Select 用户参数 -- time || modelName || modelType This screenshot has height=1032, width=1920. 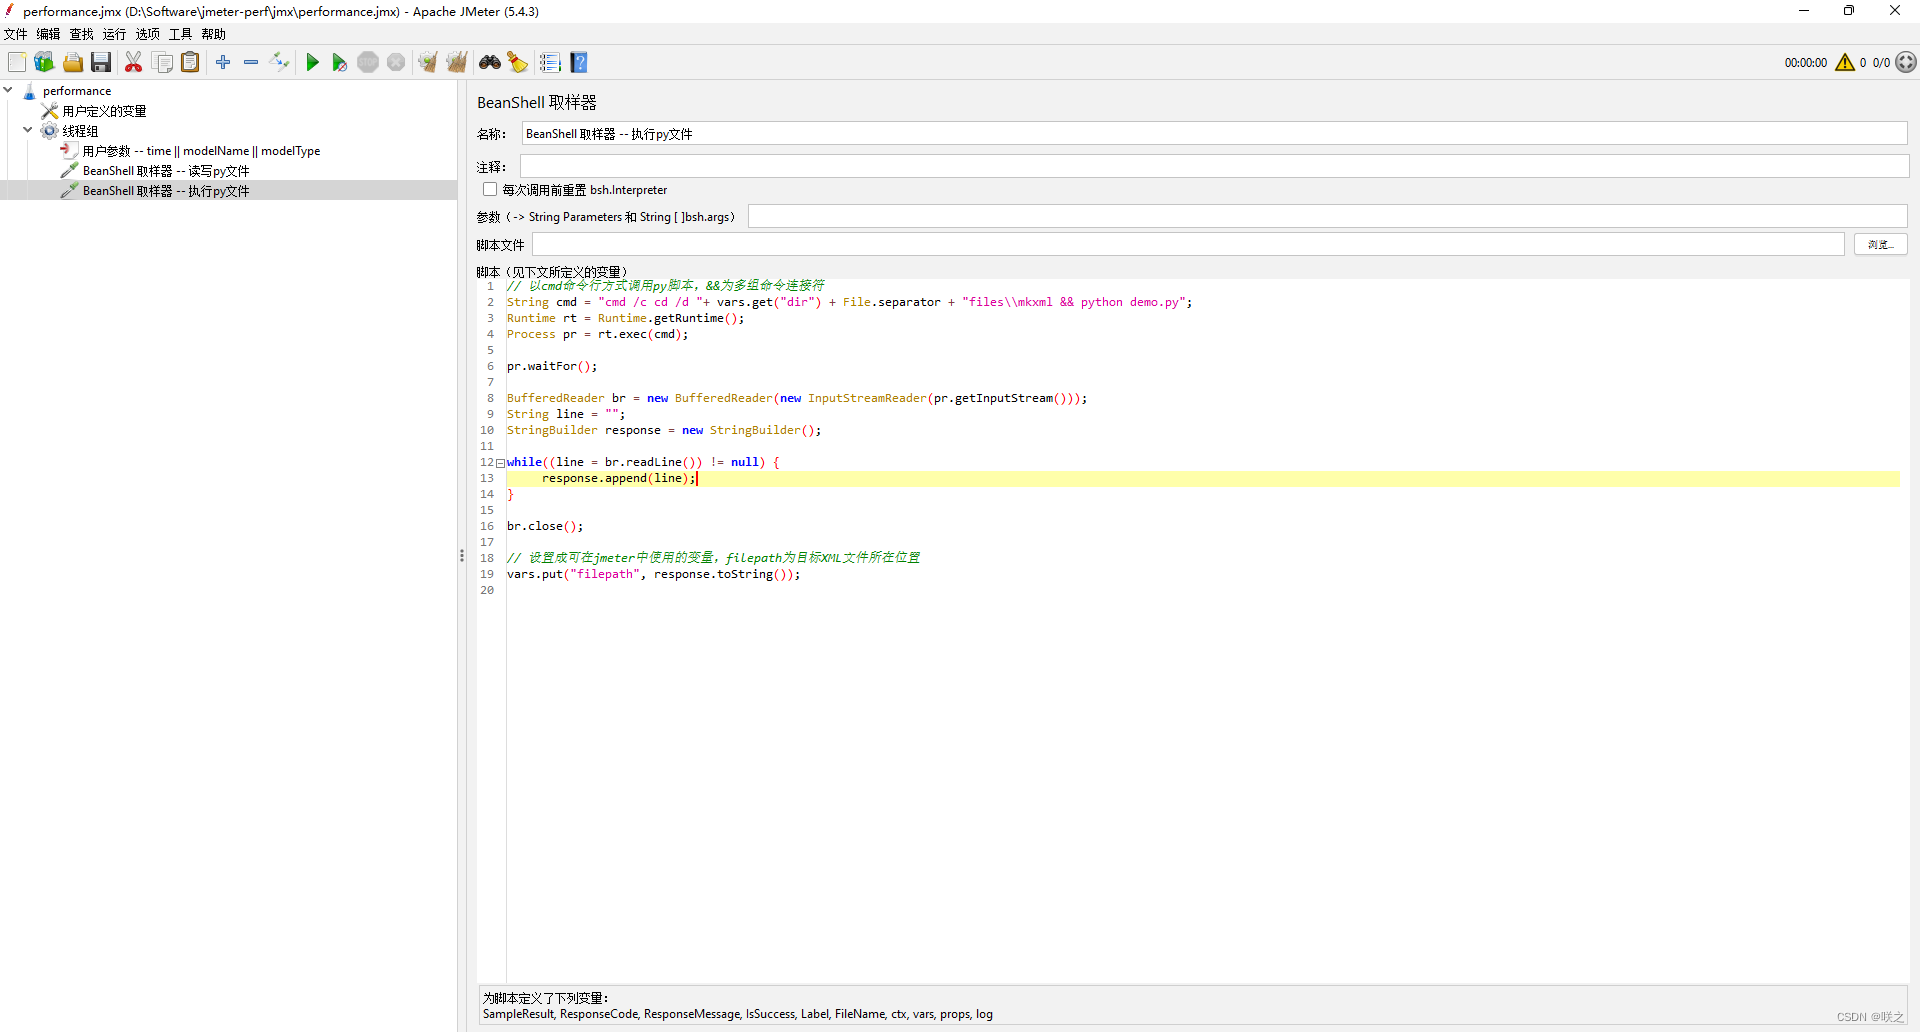(201, 151)
